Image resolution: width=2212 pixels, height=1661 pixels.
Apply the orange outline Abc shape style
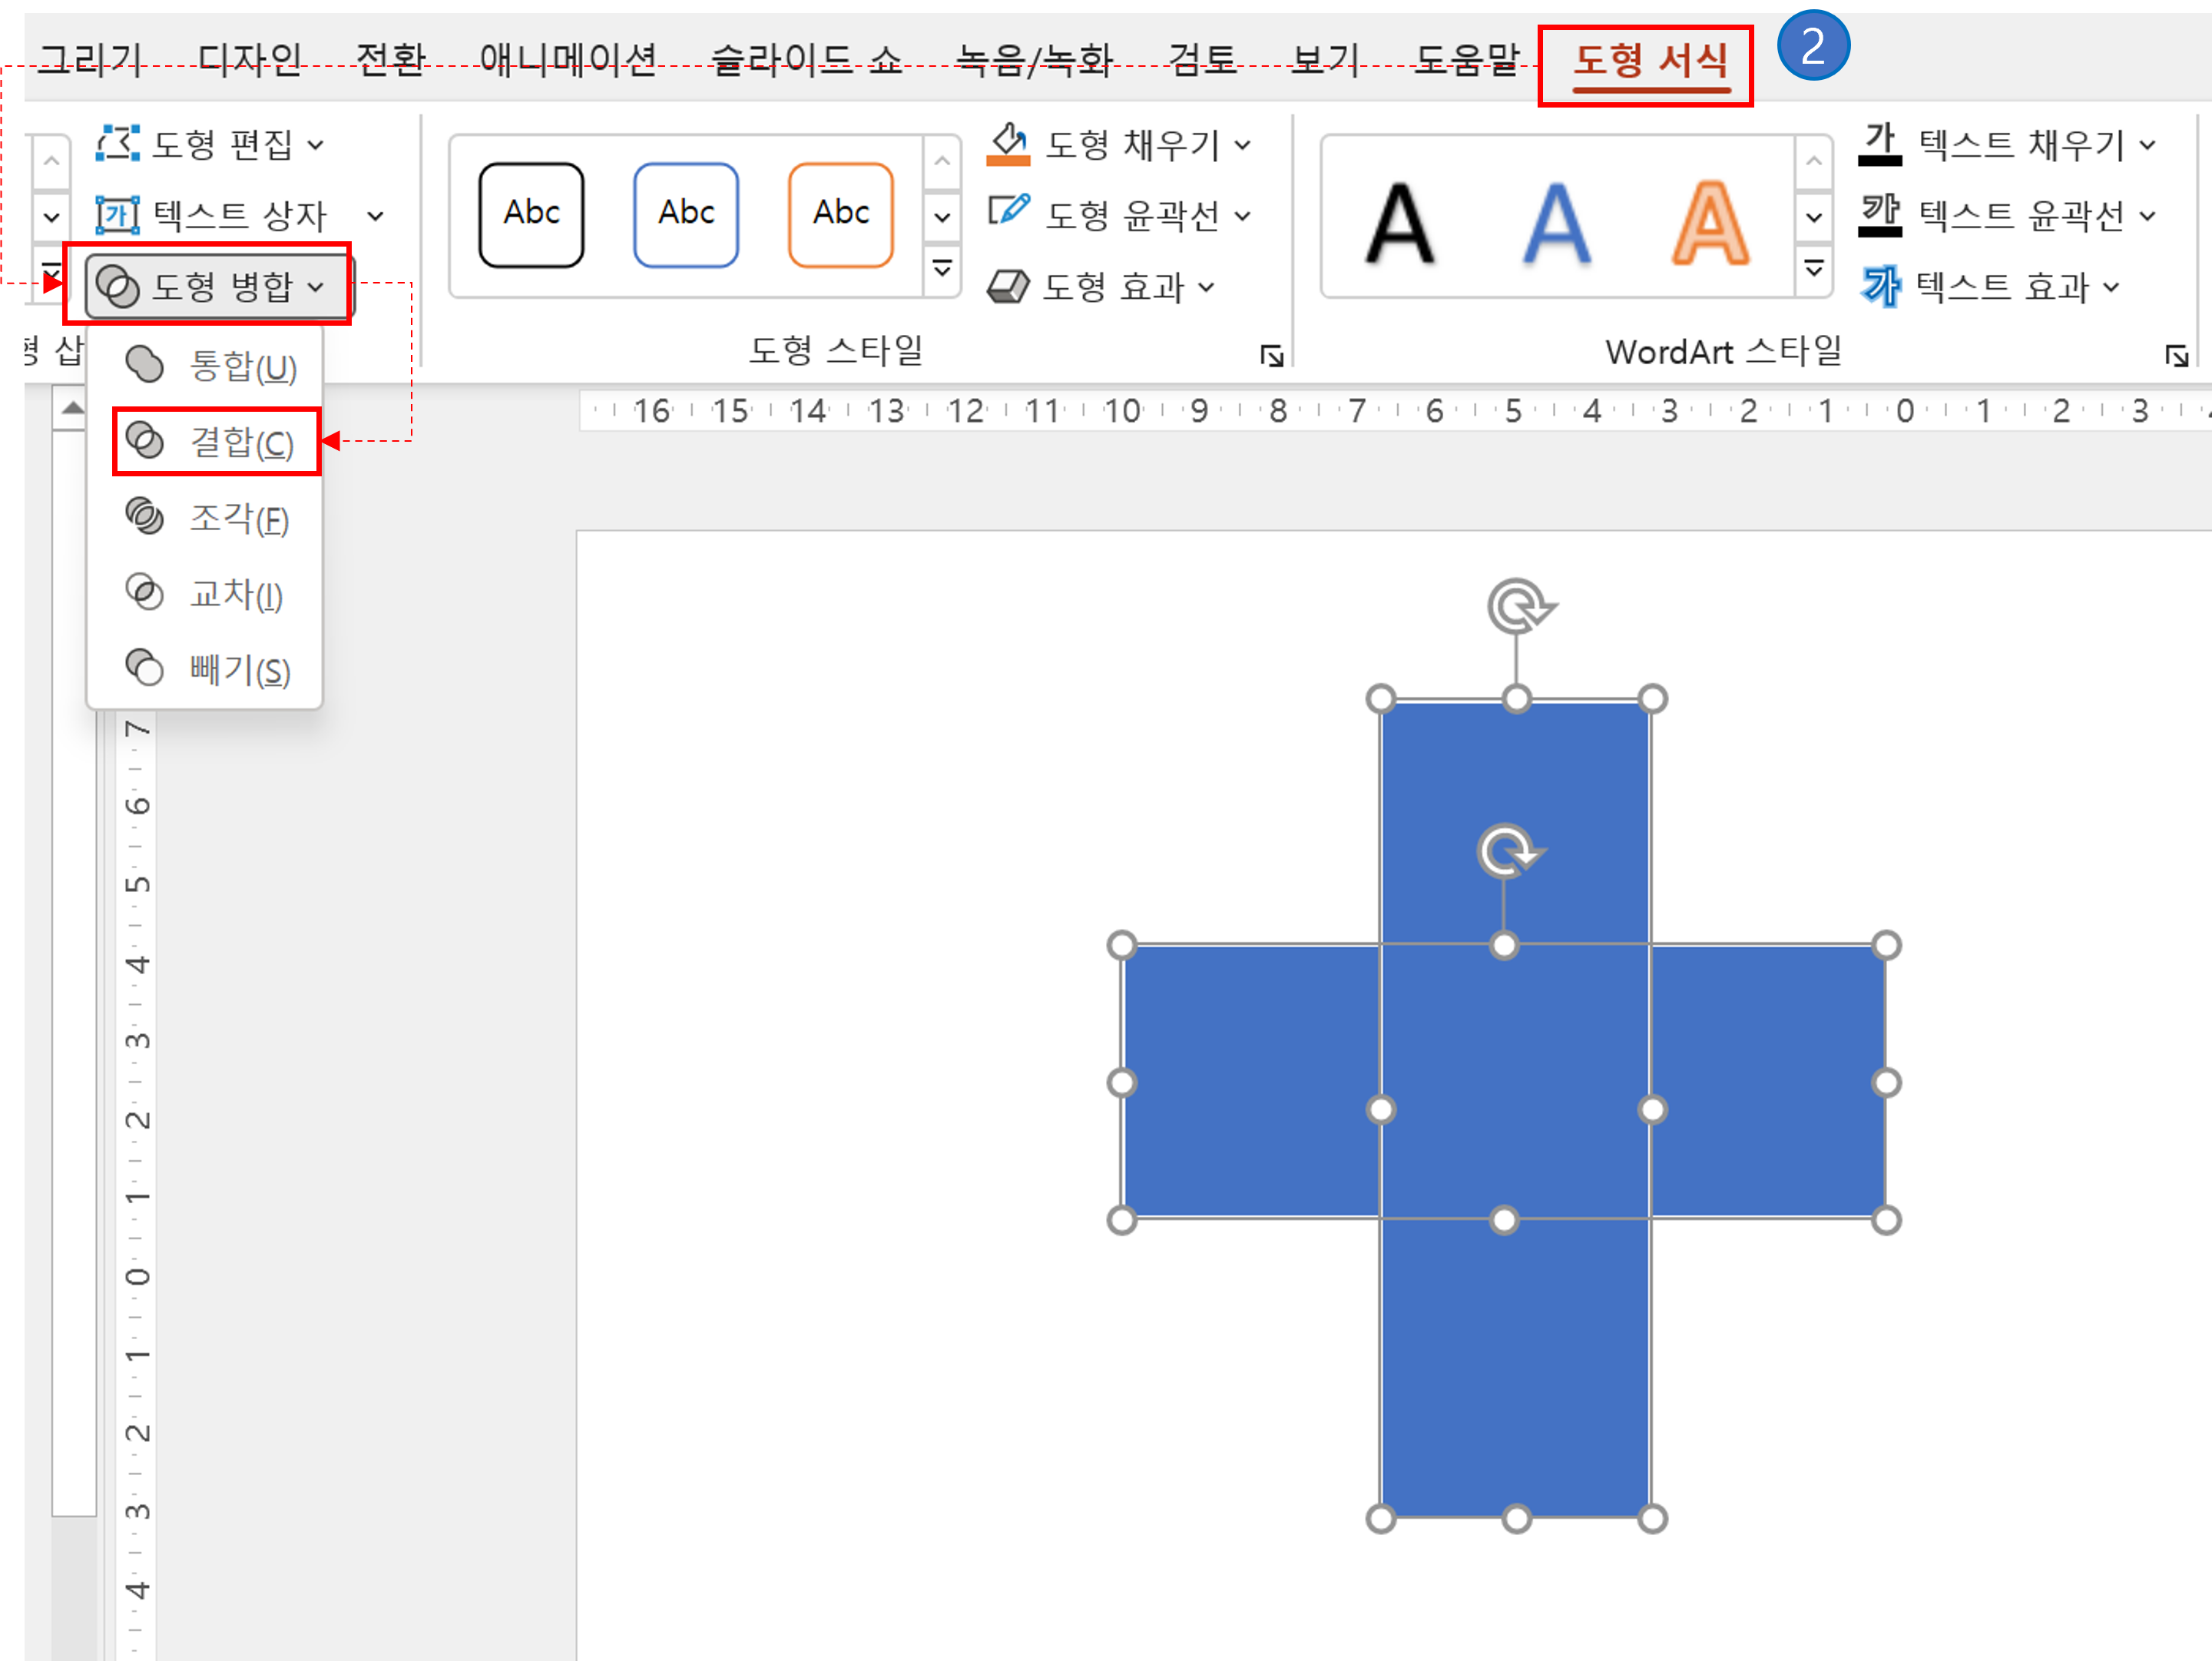[840, 214]
